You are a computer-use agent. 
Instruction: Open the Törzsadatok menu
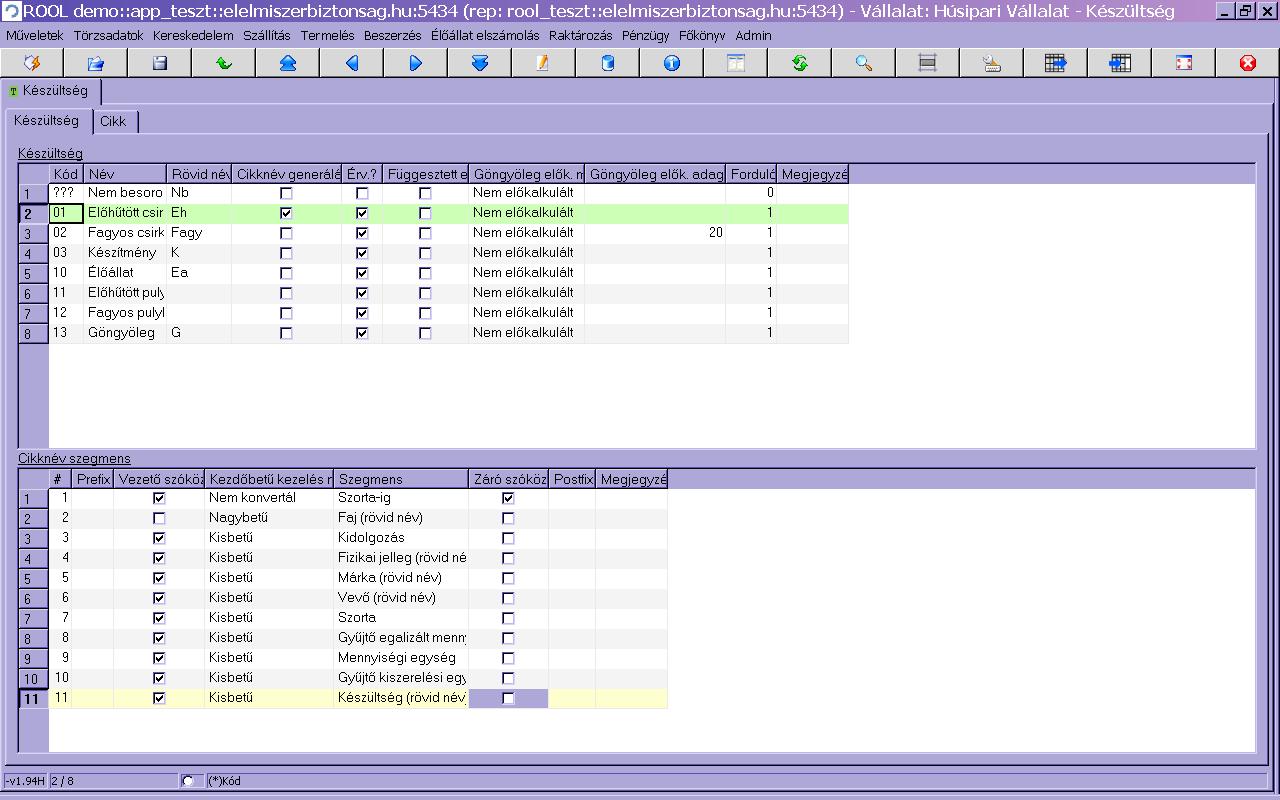[x=108, y=35]
